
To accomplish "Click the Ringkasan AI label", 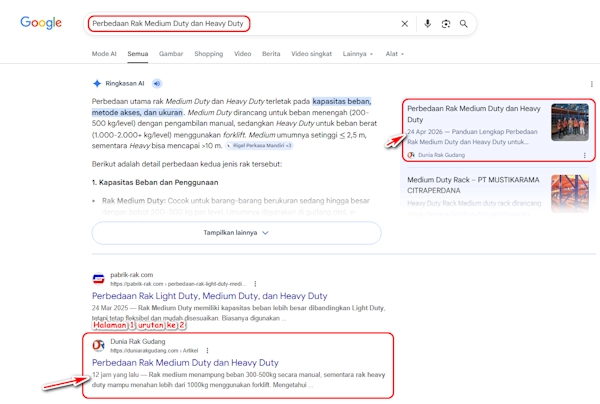I will pyautogui.click(x=125, y=83).
